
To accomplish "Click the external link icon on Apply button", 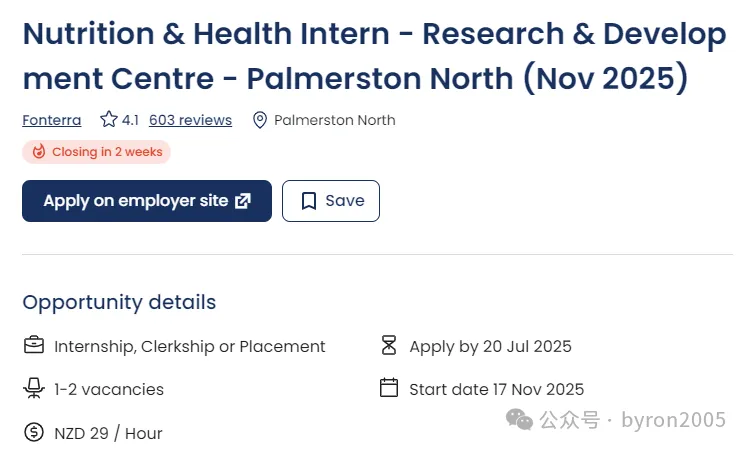I will pyautogui.click(x=242, y=201).
